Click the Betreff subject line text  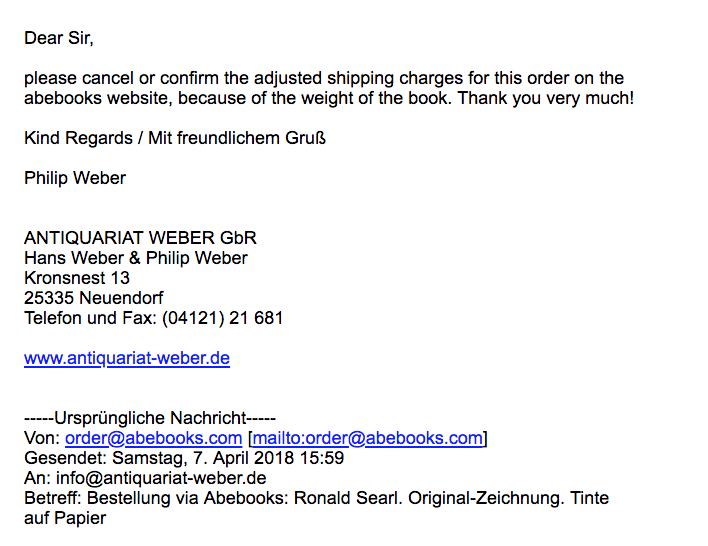click(x=317, y=498)
